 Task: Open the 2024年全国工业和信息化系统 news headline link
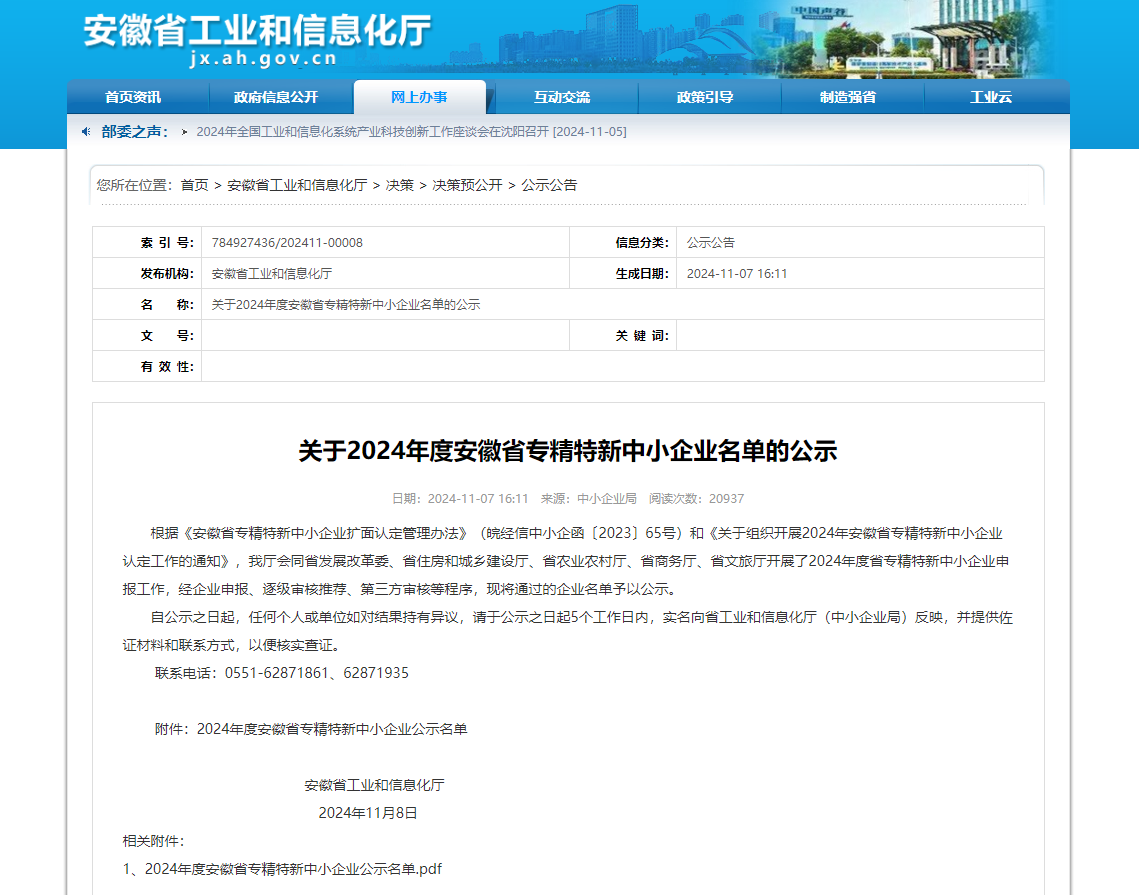[411, 131]
